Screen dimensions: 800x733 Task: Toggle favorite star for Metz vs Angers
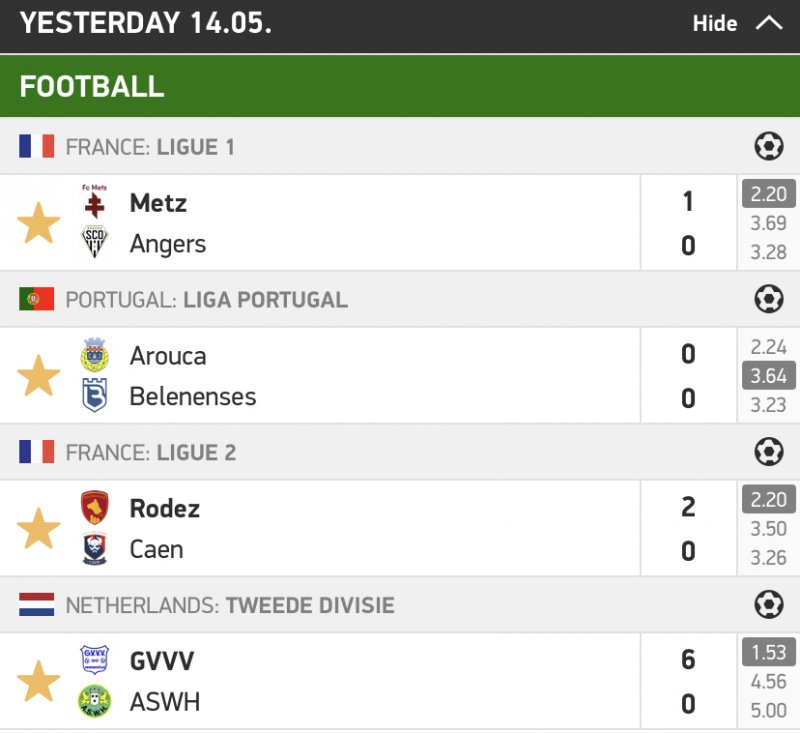39,223
